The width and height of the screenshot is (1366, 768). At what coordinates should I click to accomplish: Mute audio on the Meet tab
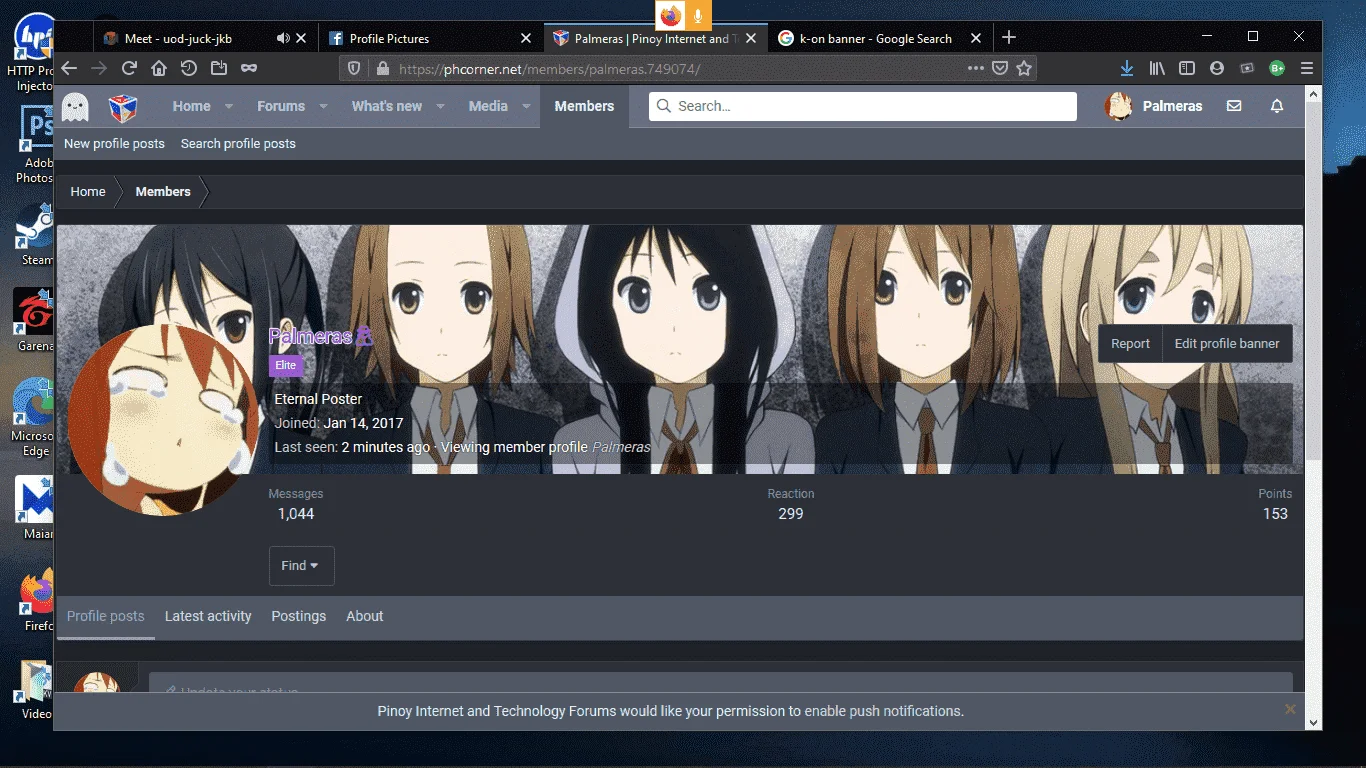pos(283,38)
